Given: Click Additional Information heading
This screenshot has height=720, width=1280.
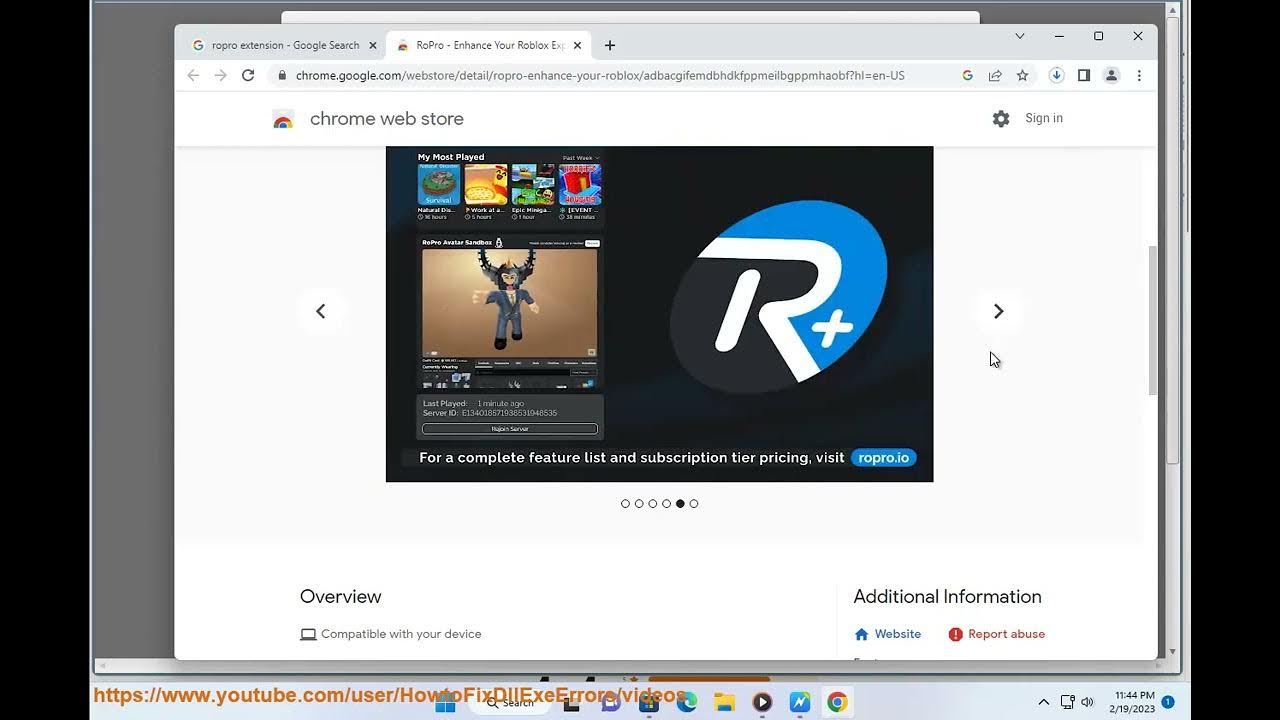Looking at the screenshot, I should click(x=948, y=597).
